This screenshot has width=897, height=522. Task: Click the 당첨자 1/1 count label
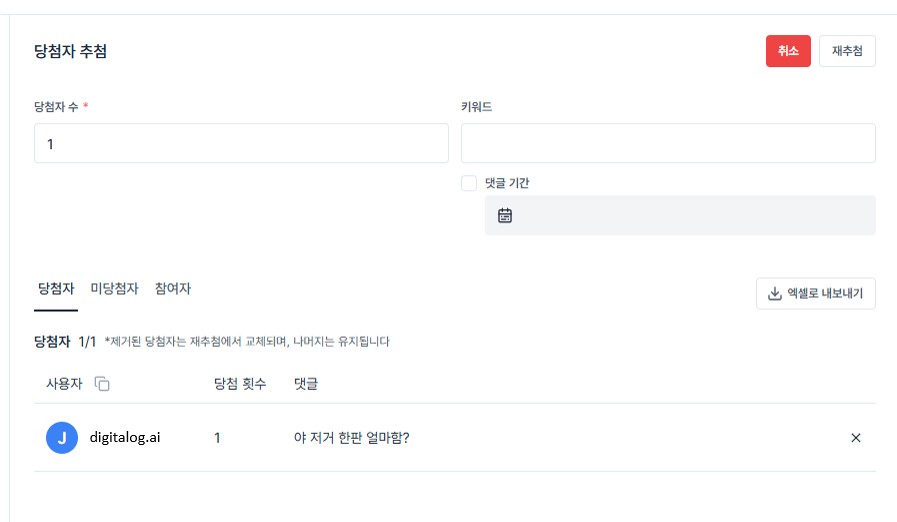click(x=65, y=341)
